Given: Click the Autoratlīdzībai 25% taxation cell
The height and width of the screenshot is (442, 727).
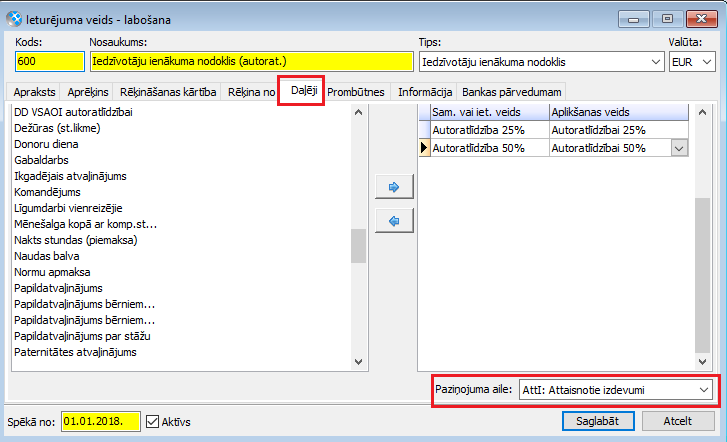Looking at the screenshot, I should (619, 130).
